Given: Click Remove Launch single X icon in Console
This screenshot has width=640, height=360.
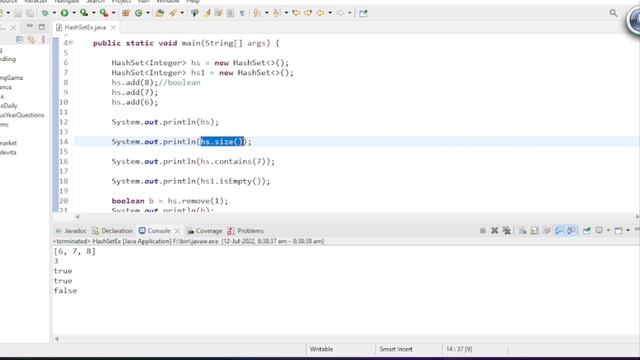Looking at the screenshot, I should click(x=494, y=231).
